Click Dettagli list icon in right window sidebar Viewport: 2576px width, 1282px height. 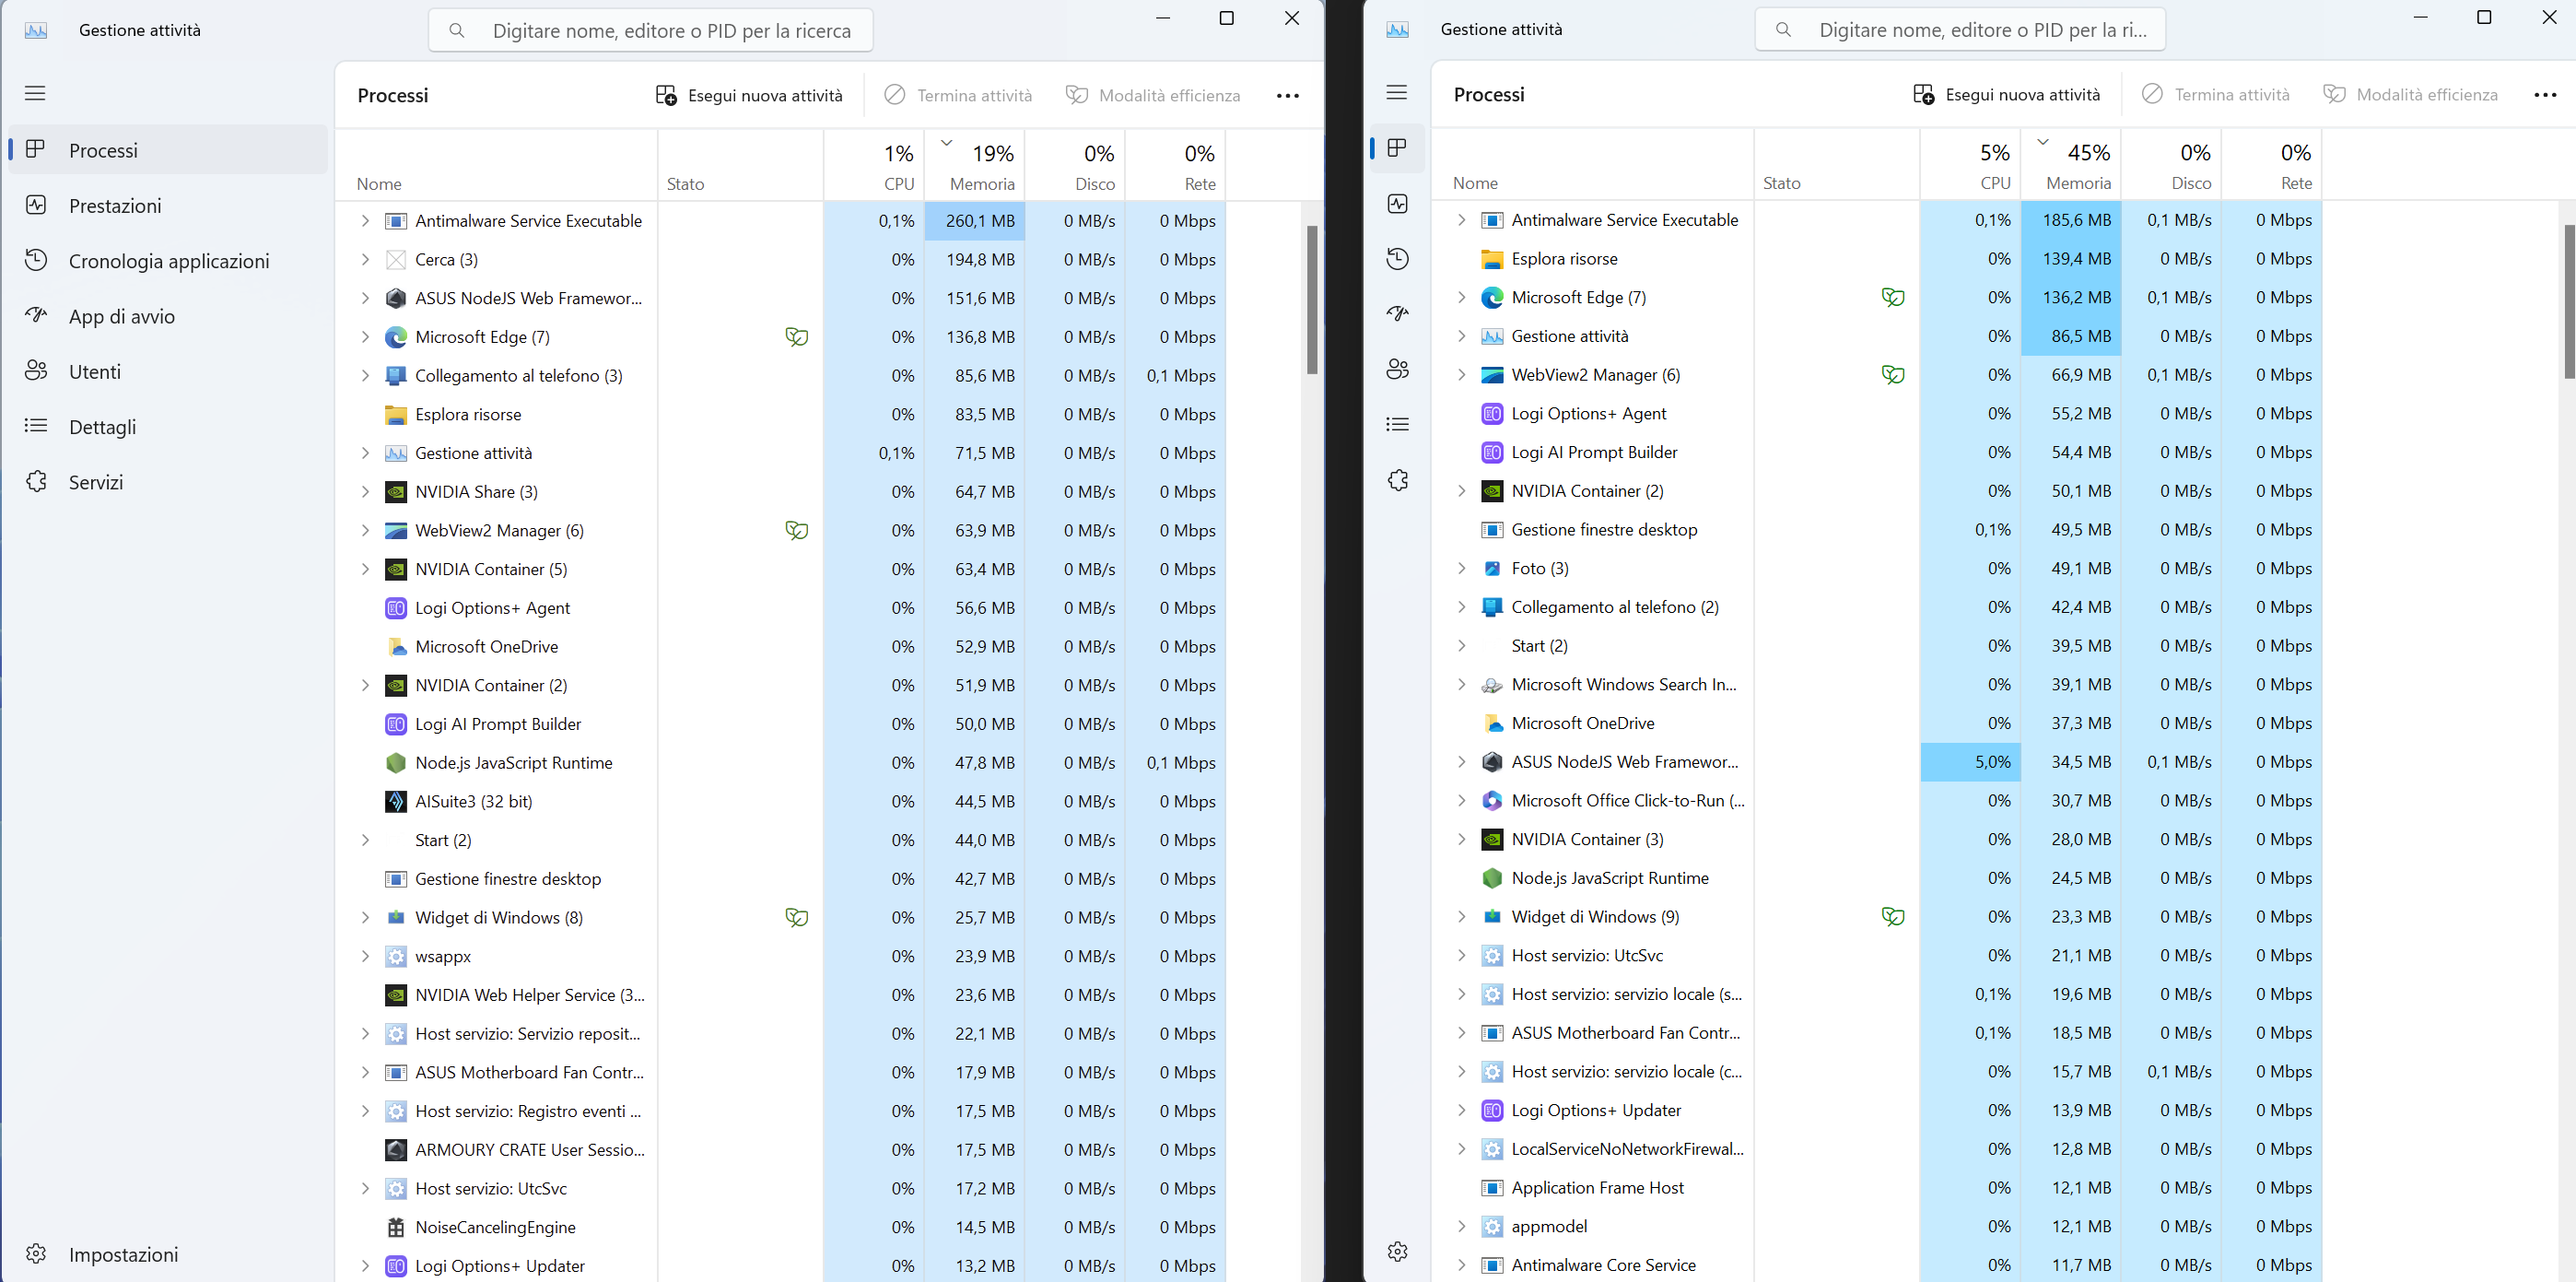click(1398, 425)
